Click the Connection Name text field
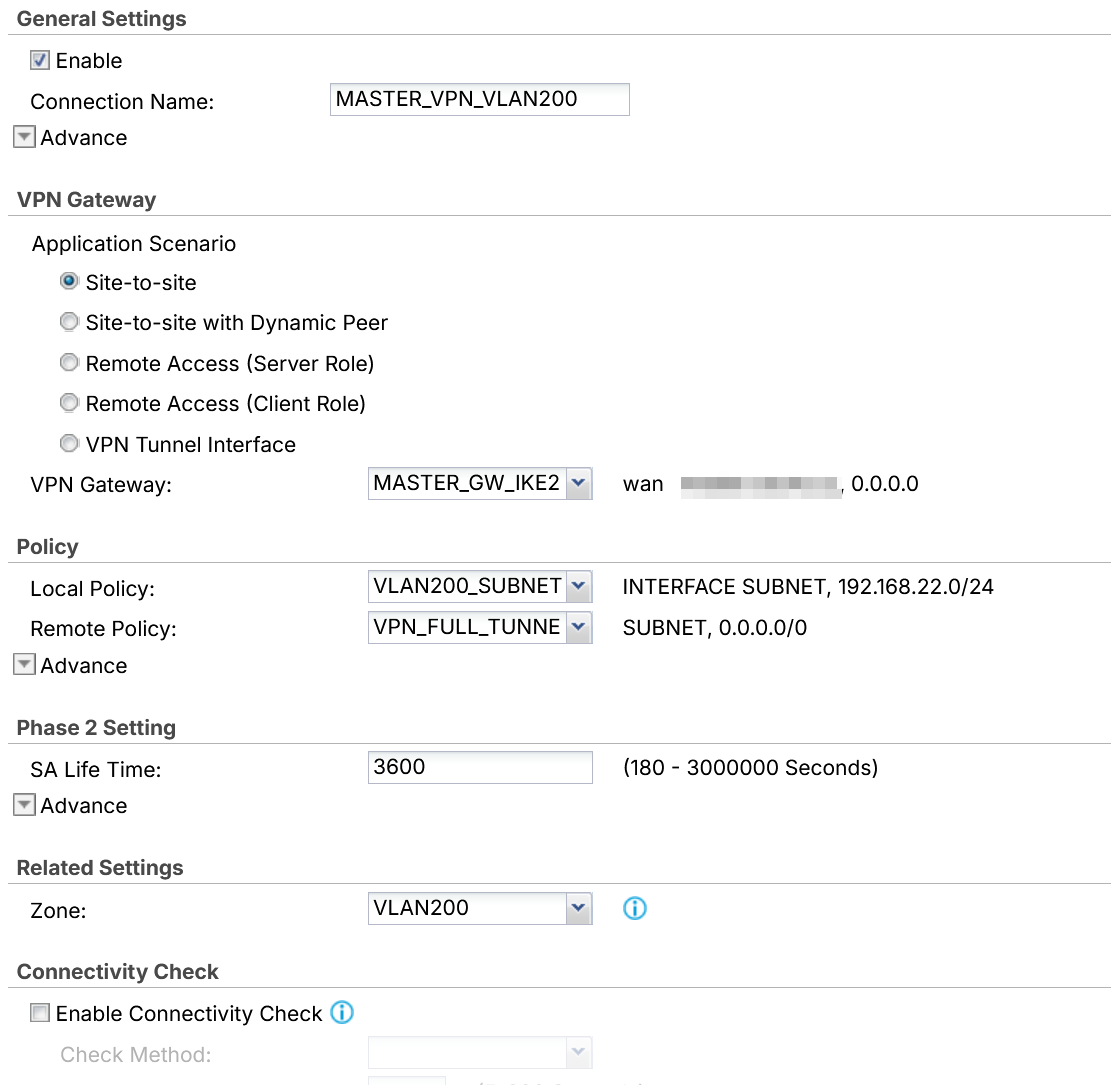The height and width of the screenshot is (1085, 1111). pyautogui.click(x=480, y=99)
